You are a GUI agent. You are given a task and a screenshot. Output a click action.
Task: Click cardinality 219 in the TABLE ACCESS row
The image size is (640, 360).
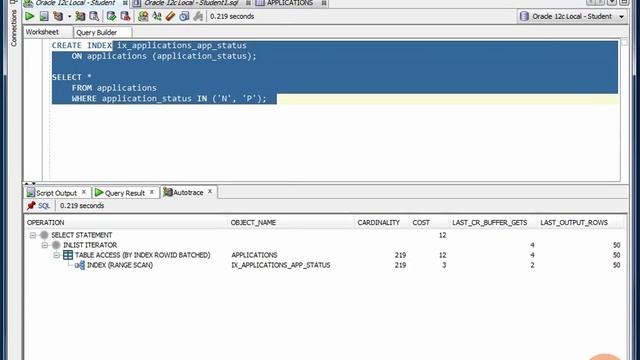click(x=400, y=255)
